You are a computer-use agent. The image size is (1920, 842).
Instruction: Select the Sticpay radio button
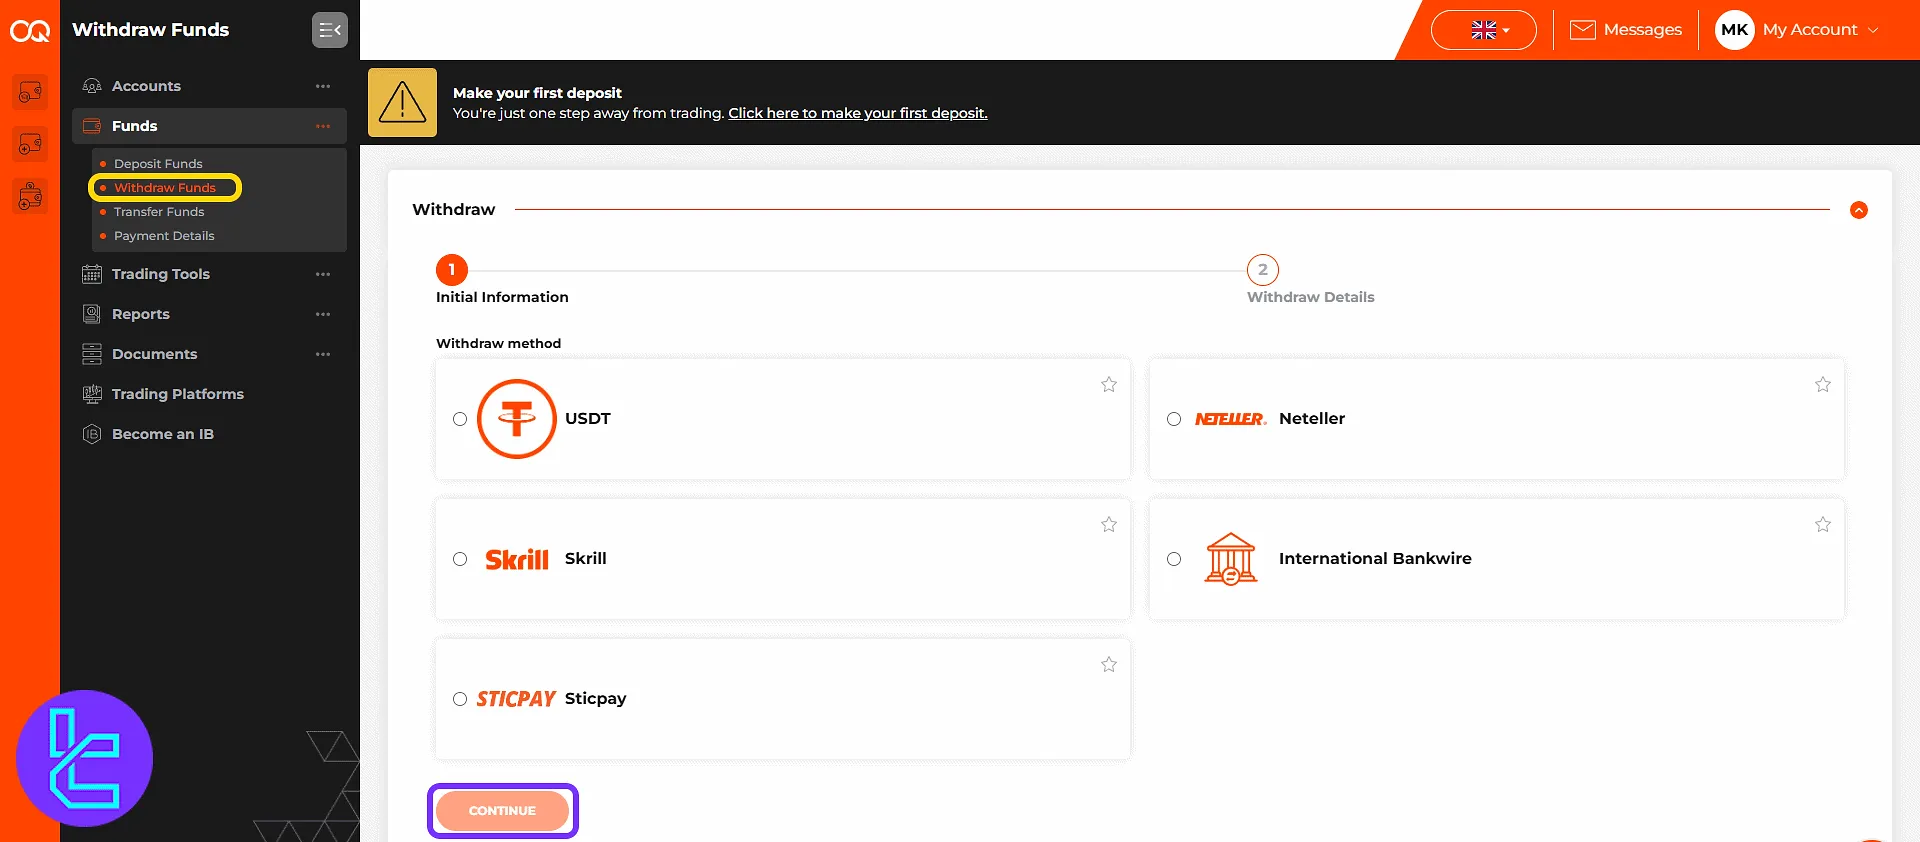(x=460, y=699)
